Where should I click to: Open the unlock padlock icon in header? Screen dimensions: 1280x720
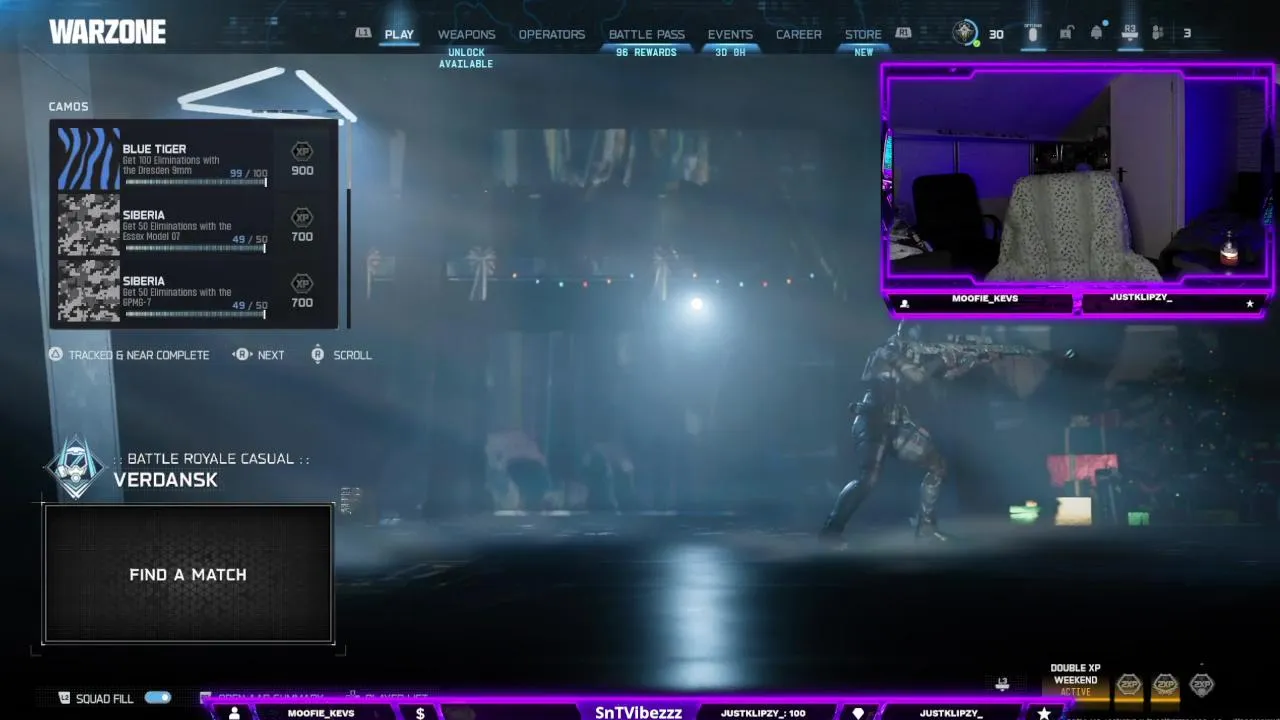[x=1066, y=33]
